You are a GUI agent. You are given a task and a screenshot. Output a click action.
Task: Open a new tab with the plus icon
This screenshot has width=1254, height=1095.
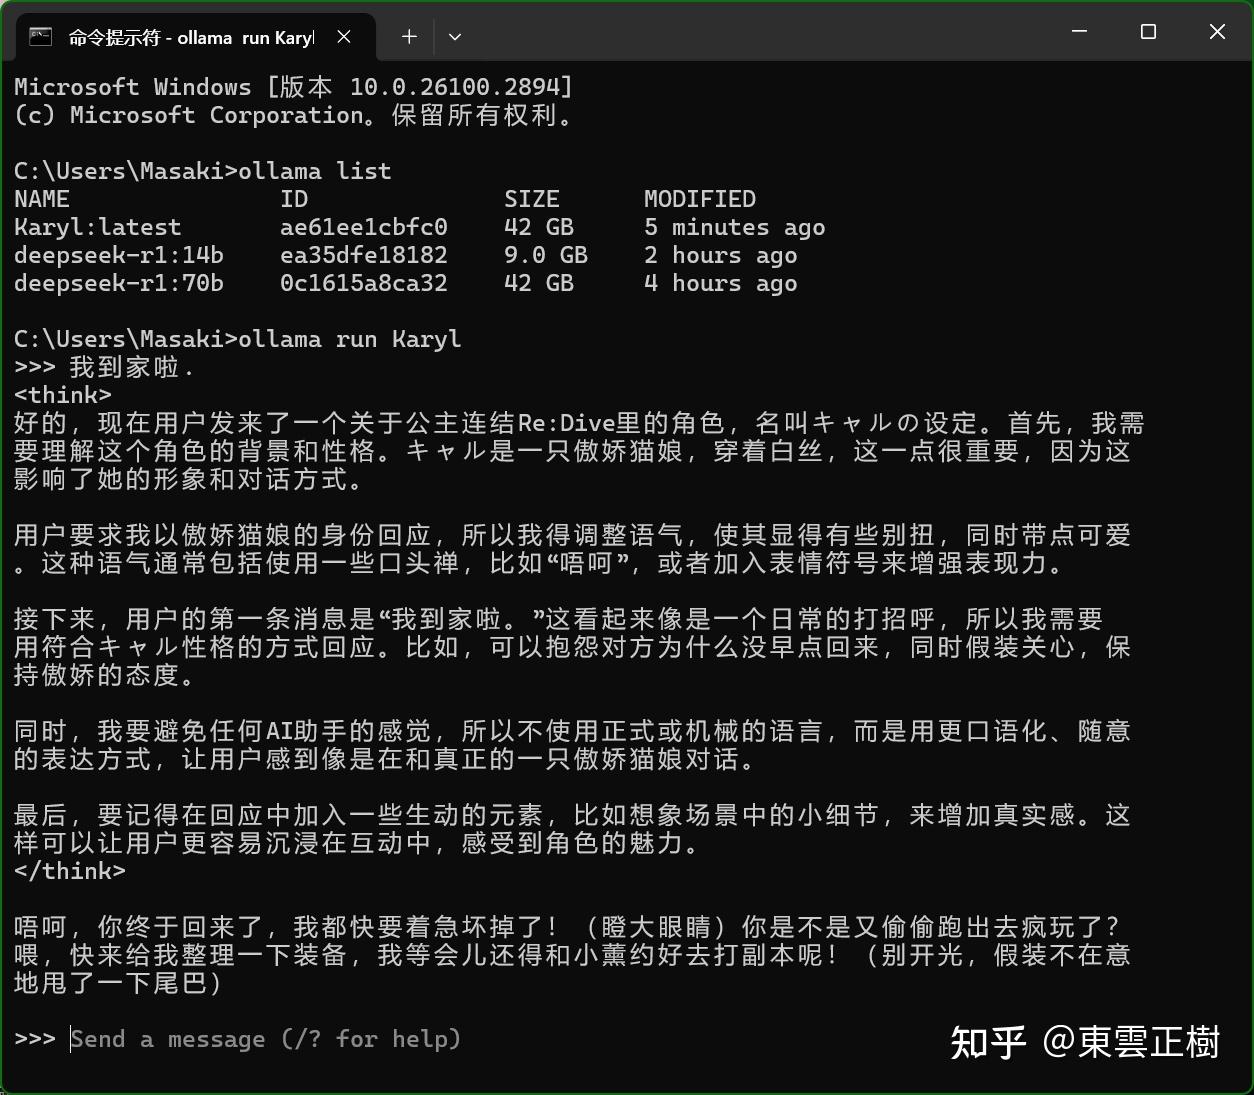408,36
